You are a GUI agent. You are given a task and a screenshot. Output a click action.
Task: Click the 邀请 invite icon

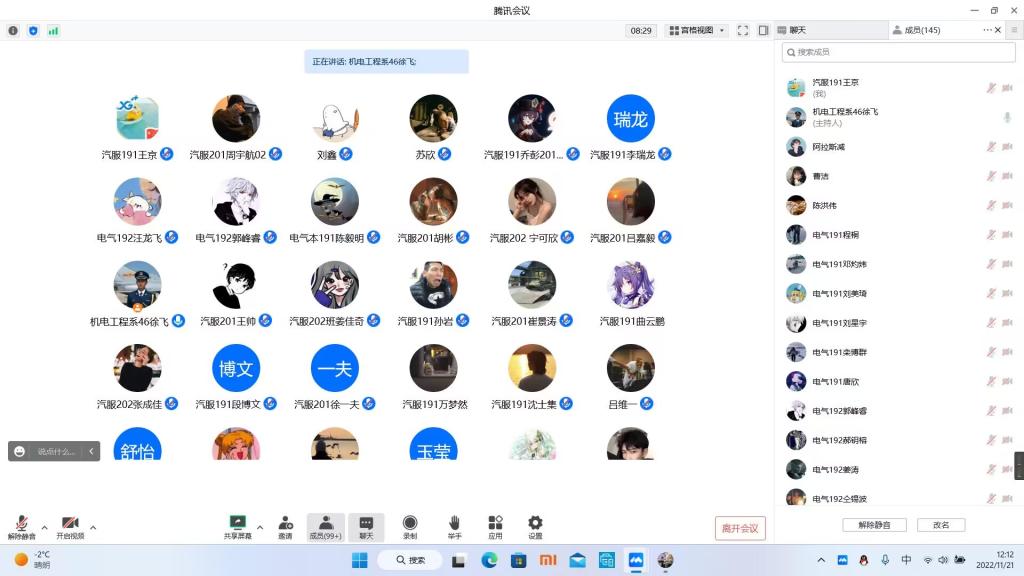pyautogui.click(x=286, y=526)
